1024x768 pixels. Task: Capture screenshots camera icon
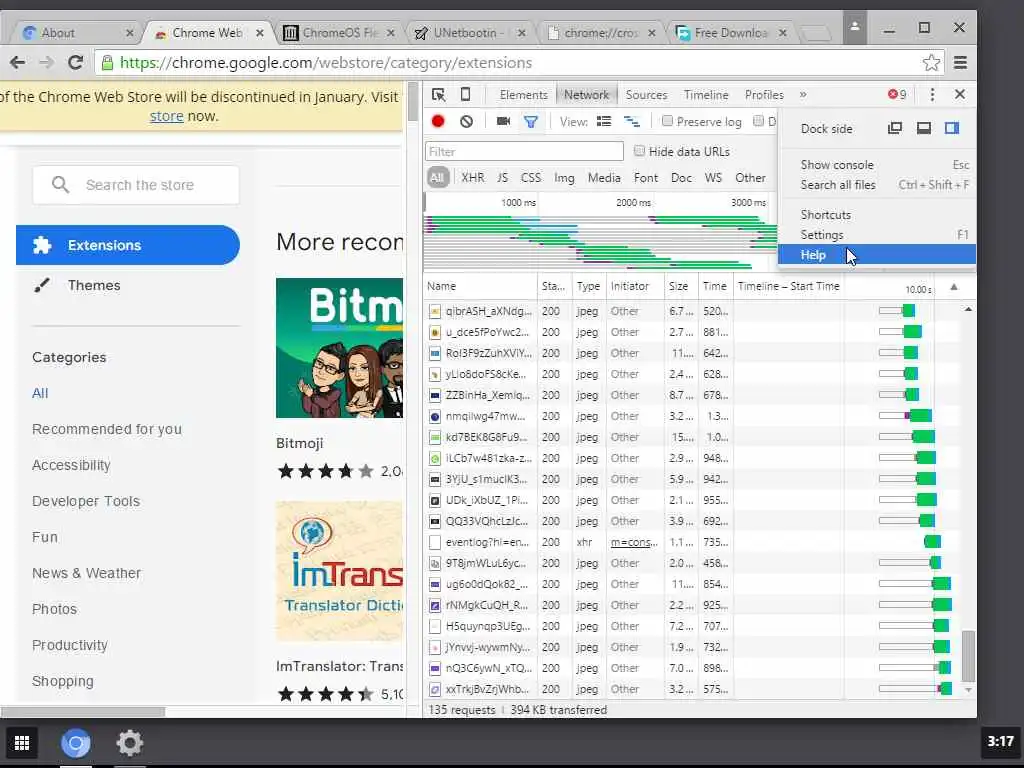pos(503,121)
